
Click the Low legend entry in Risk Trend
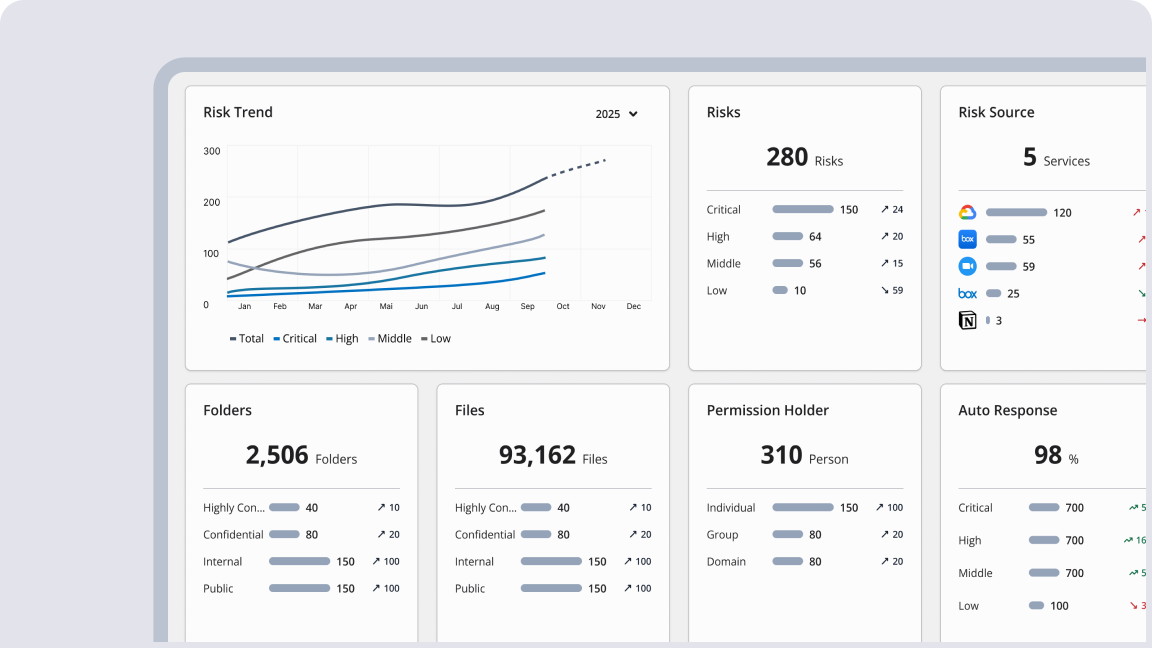436,339
